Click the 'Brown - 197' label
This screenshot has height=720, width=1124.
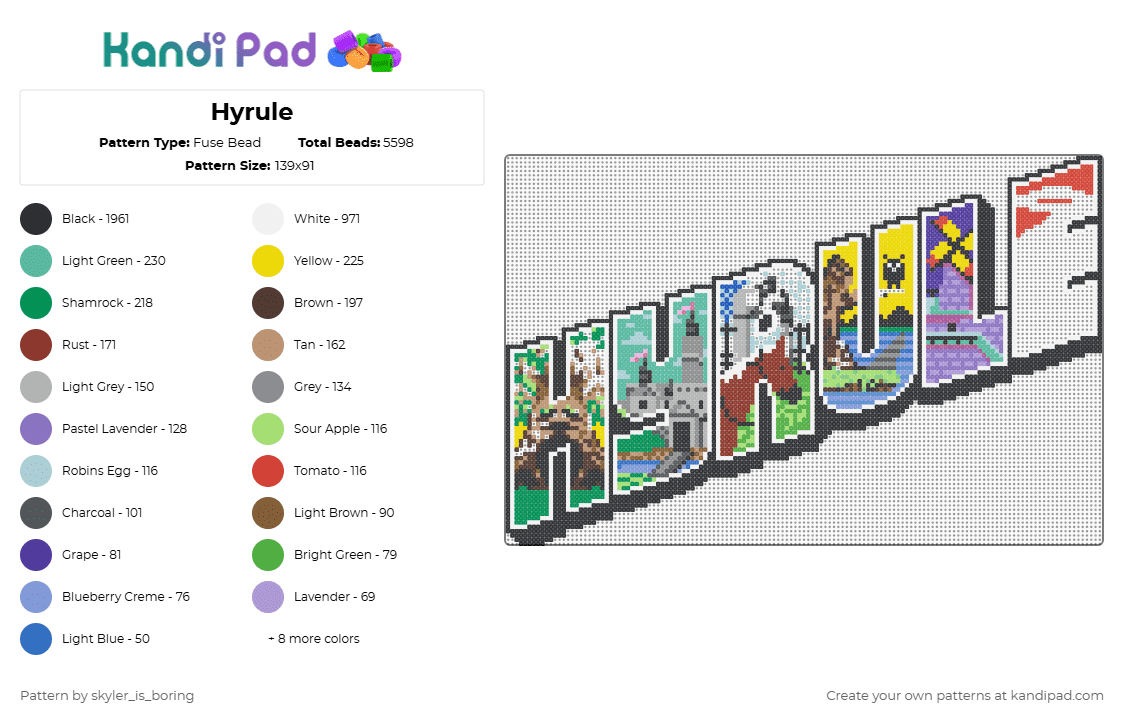pos(328,303)
